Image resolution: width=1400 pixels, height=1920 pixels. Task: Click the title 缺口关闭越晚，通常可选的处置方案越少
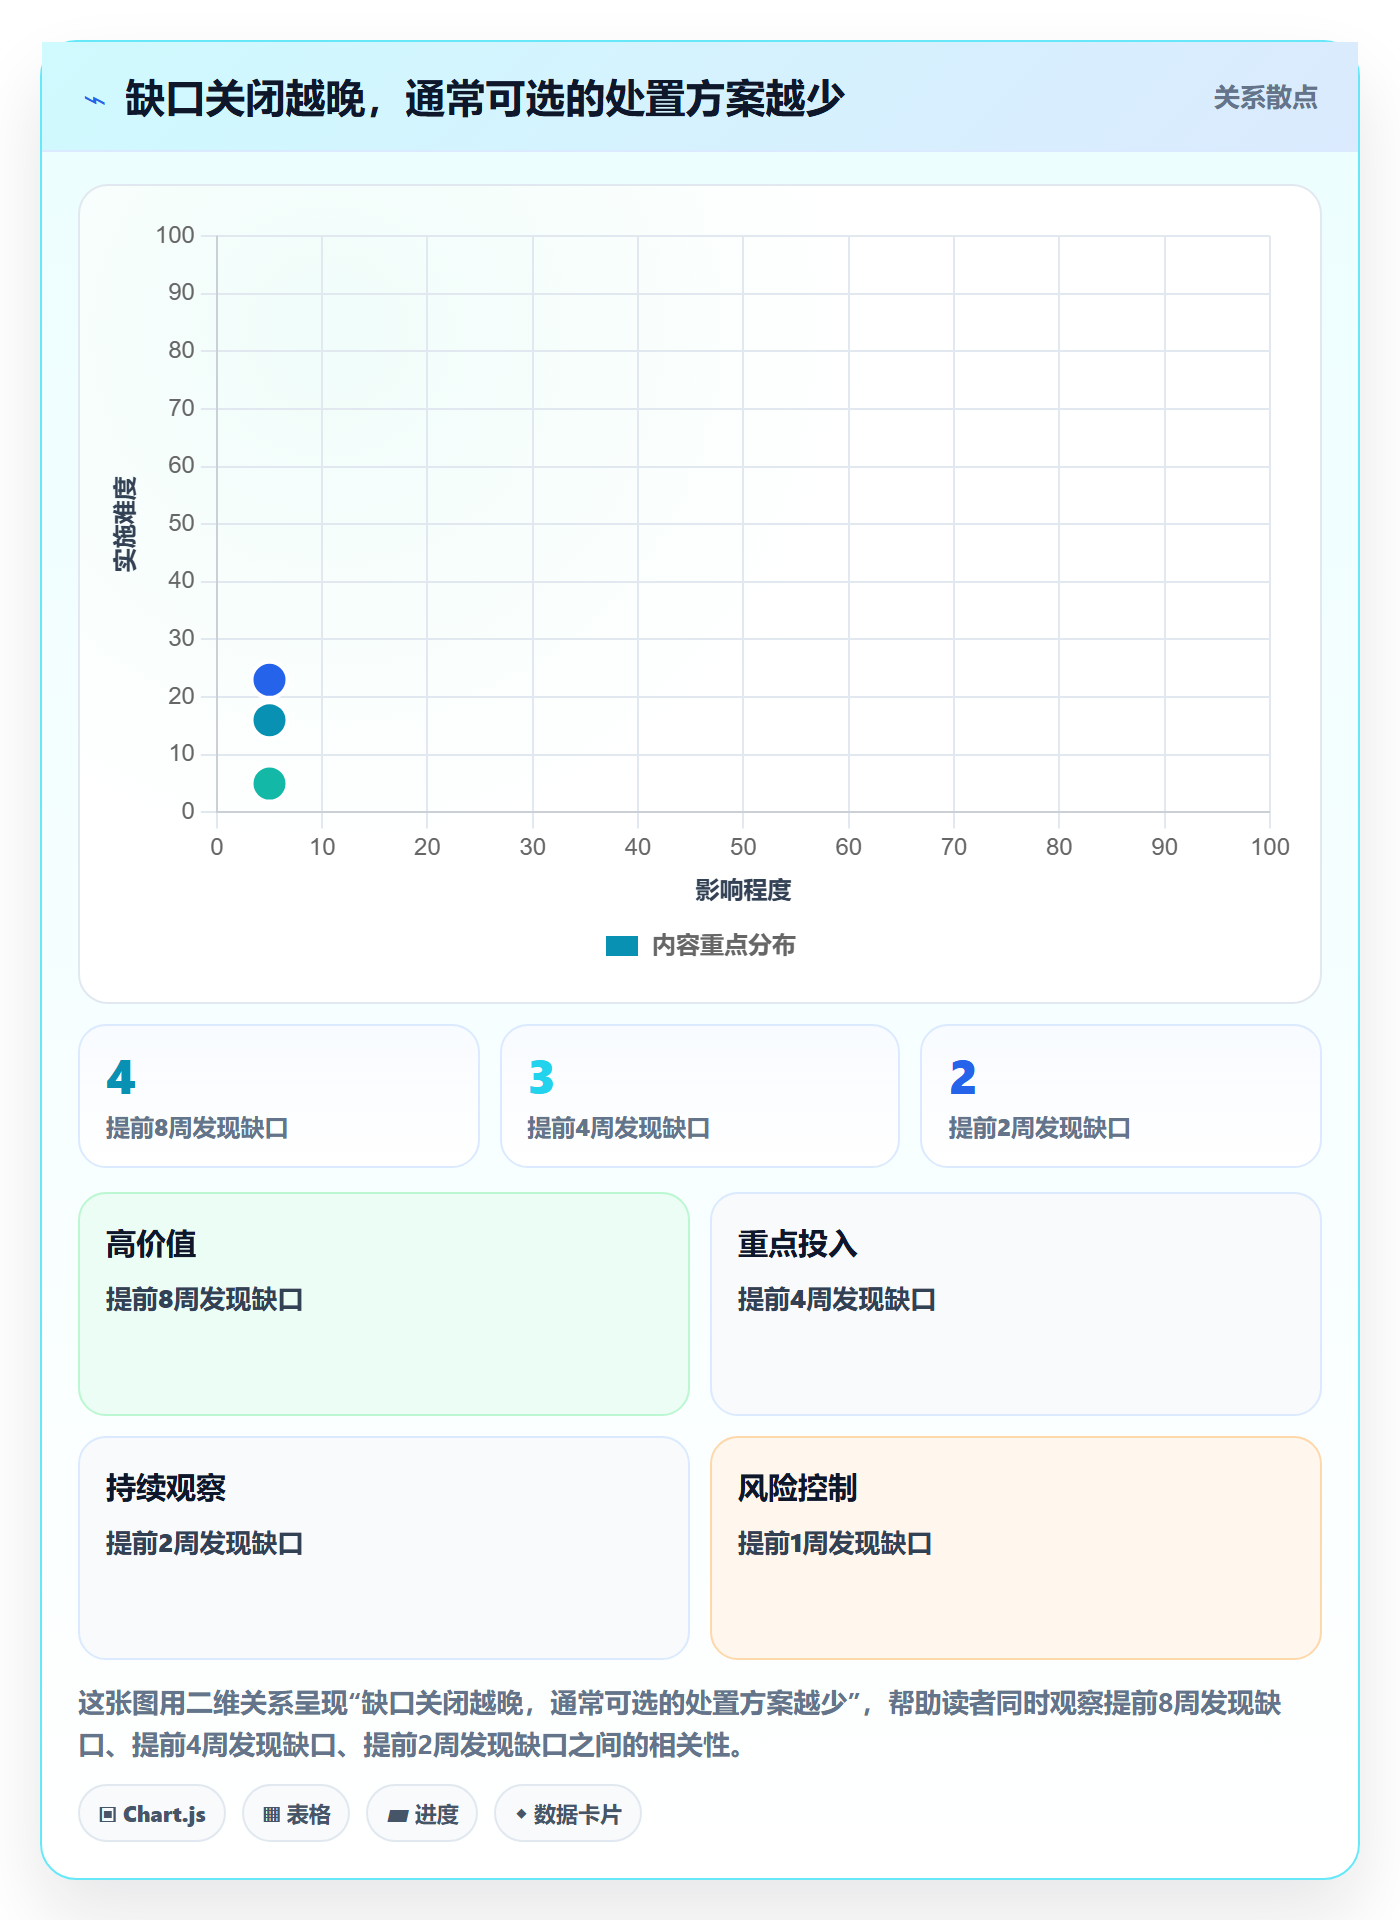click(x=485, y=99)
